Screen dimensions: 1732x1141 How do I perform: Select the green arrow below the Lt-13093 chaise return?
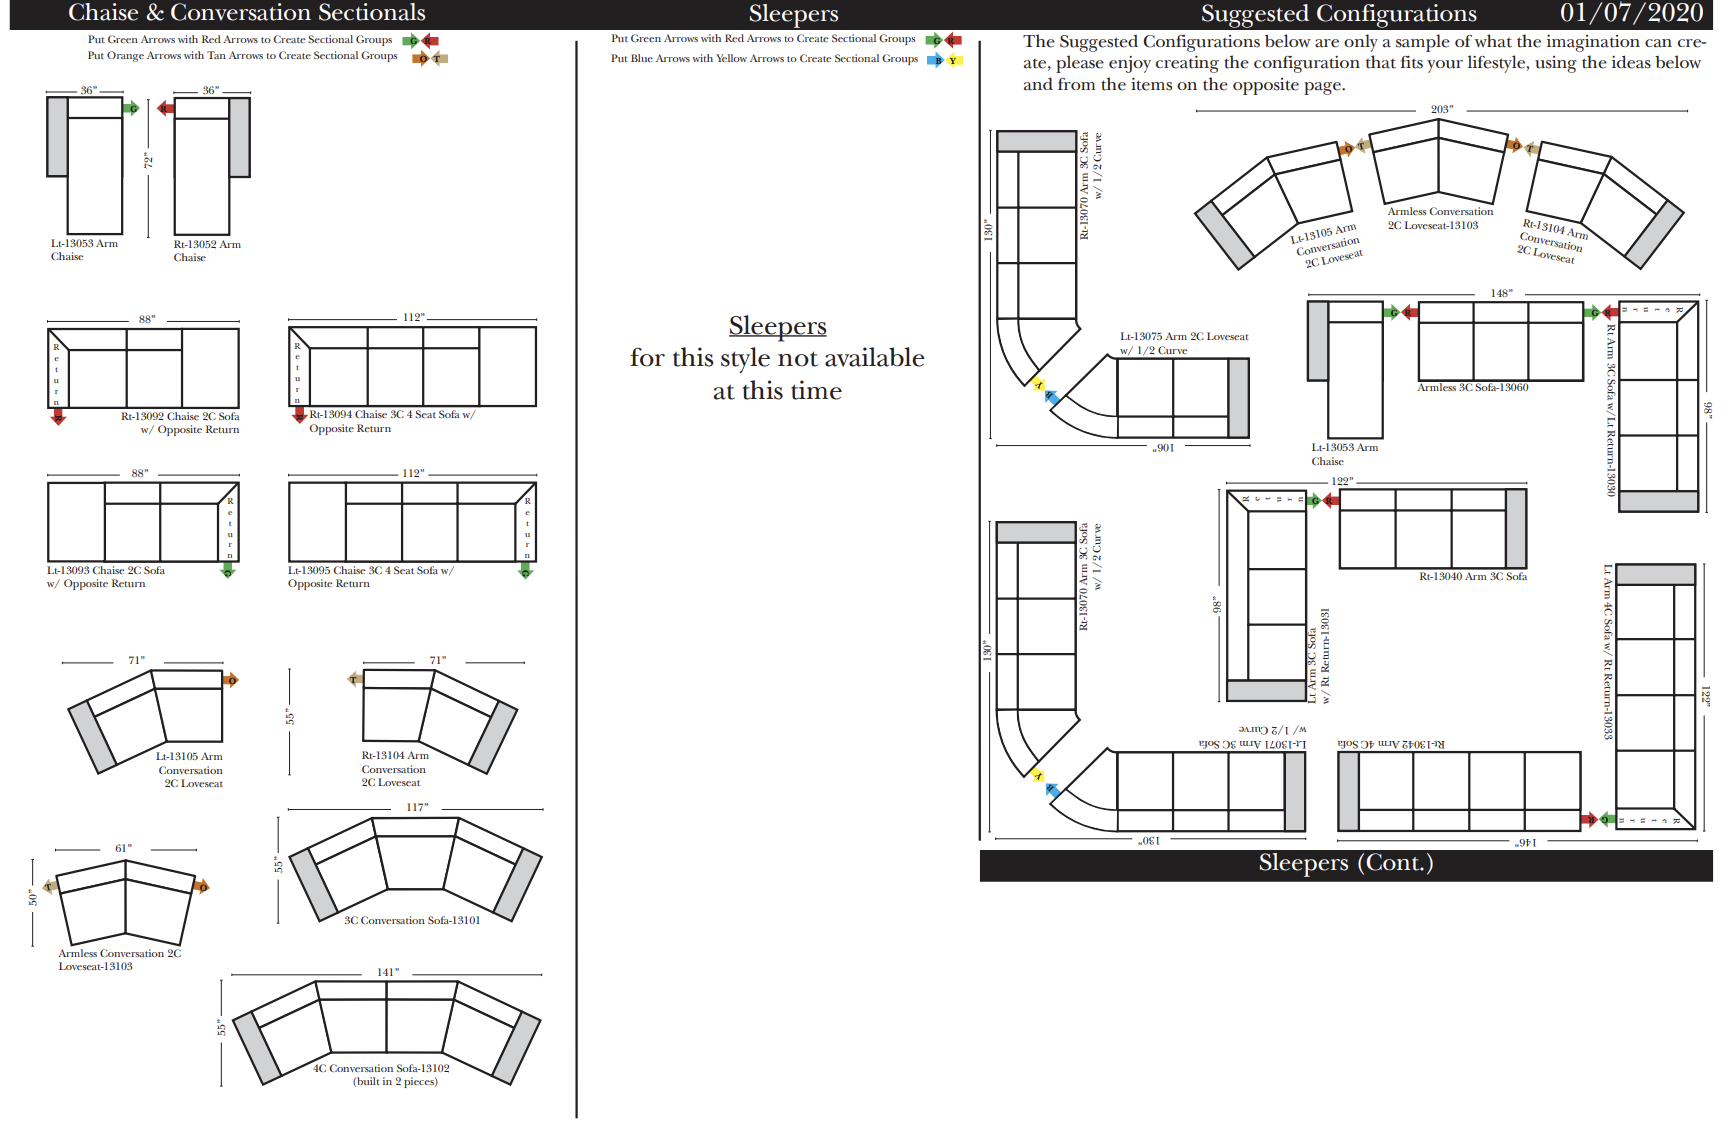(x=228, y=570)
